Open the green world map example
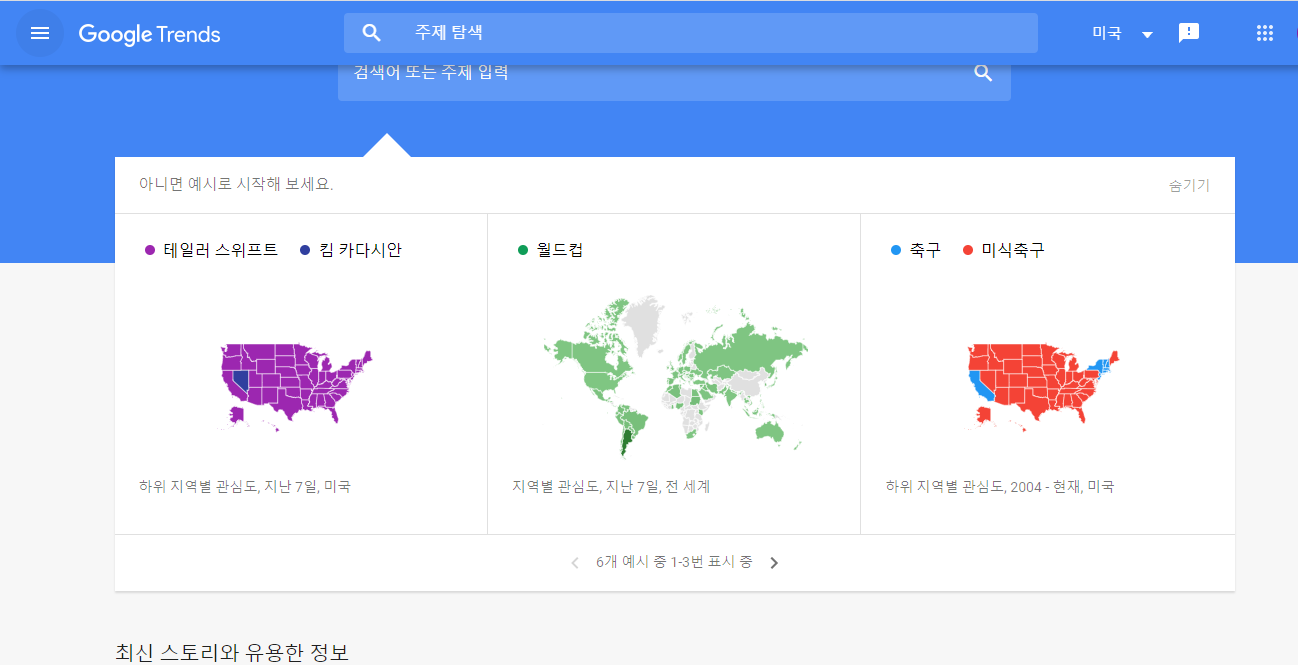This screenshot has width=1298, height=665. pyautogui.click(x=675, y=378)
